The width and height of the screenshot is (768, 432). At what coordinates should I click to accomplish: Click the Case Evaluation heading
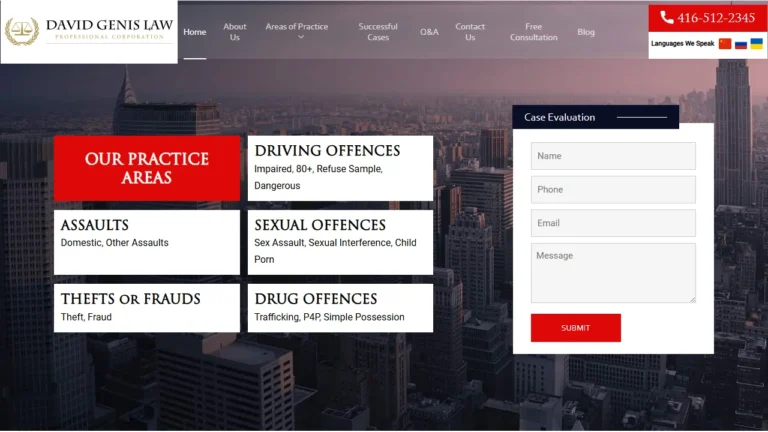pos(559,117)
